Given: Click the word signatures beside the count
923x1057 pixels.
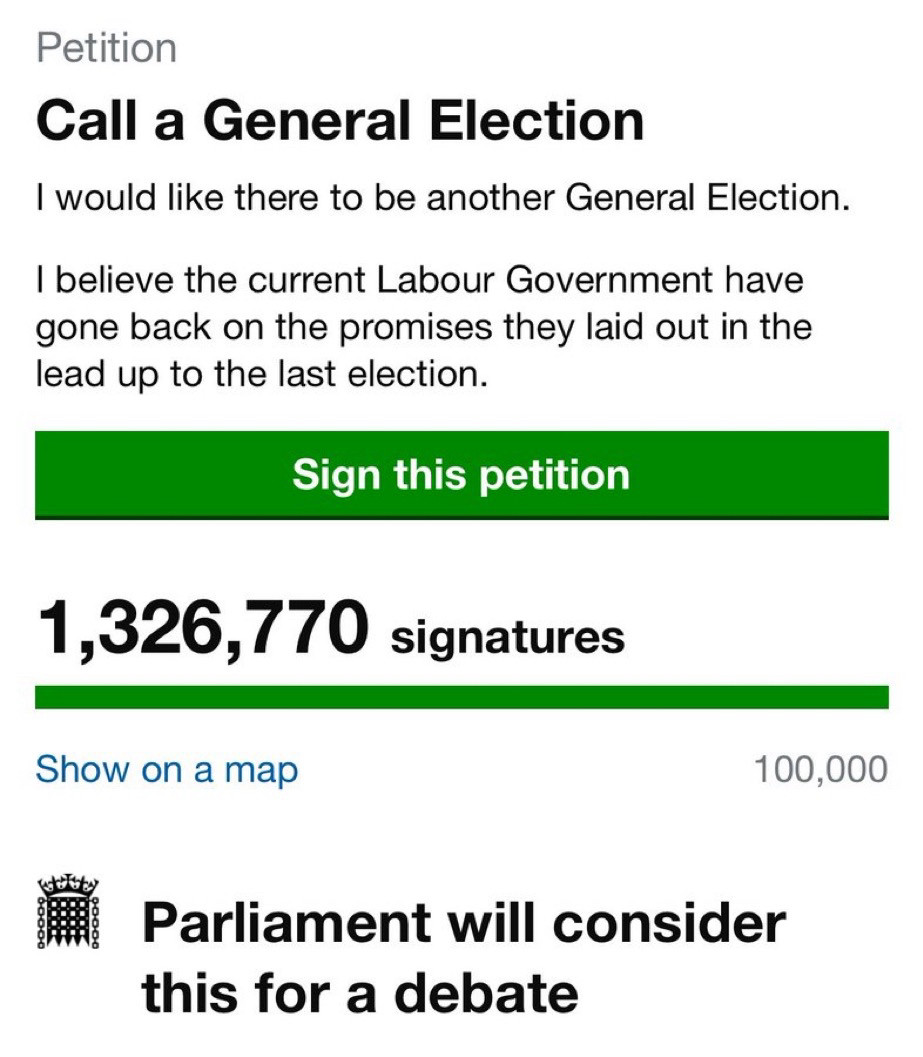Looking at the screenshot, I should pyautogui.click(x=508, y=638).
